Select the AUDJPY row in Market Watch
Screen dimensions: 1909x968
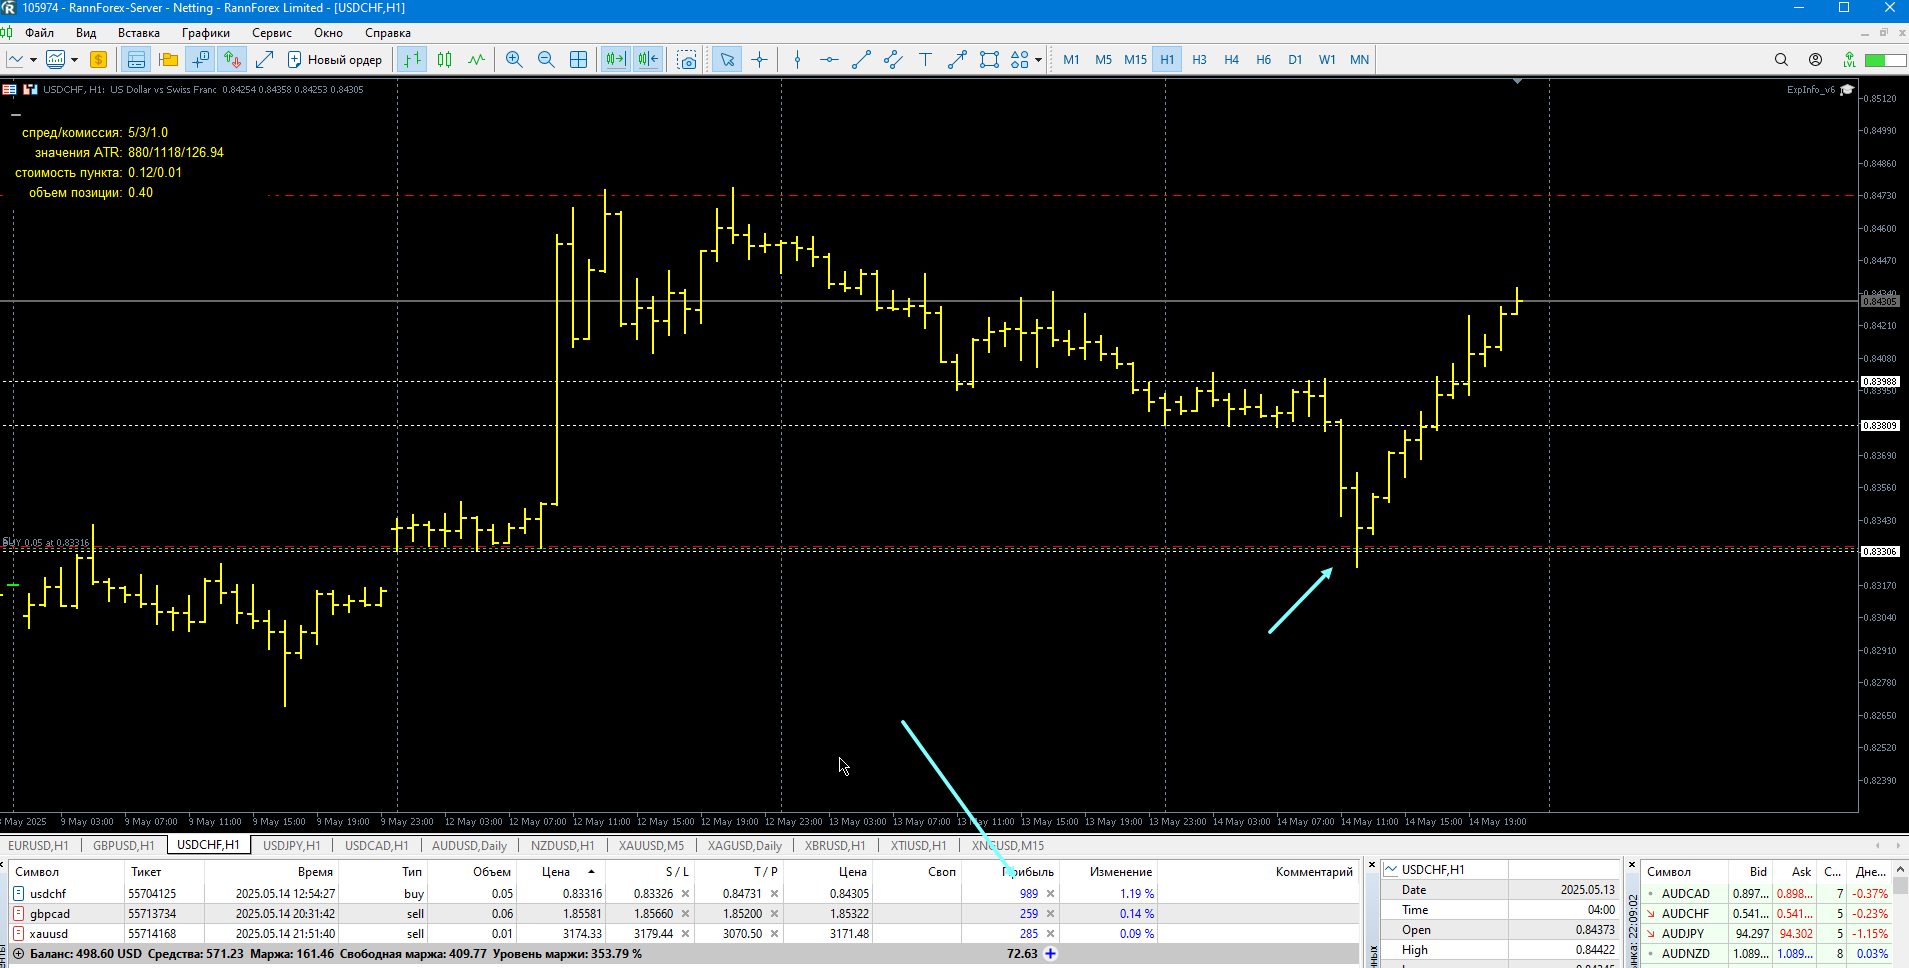coord(1768,934)
